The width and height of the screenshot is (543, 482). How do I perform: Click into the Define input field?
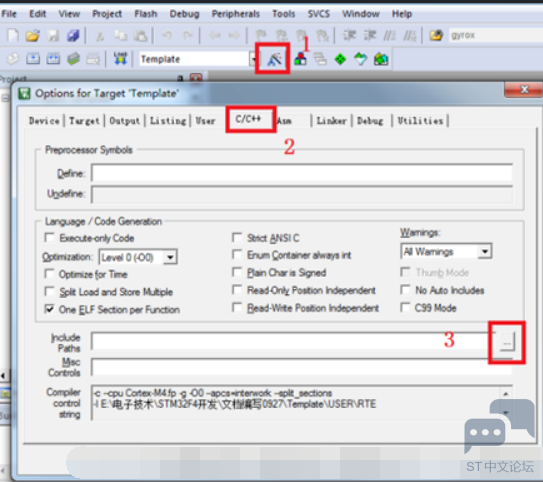[x=302, y=173]
